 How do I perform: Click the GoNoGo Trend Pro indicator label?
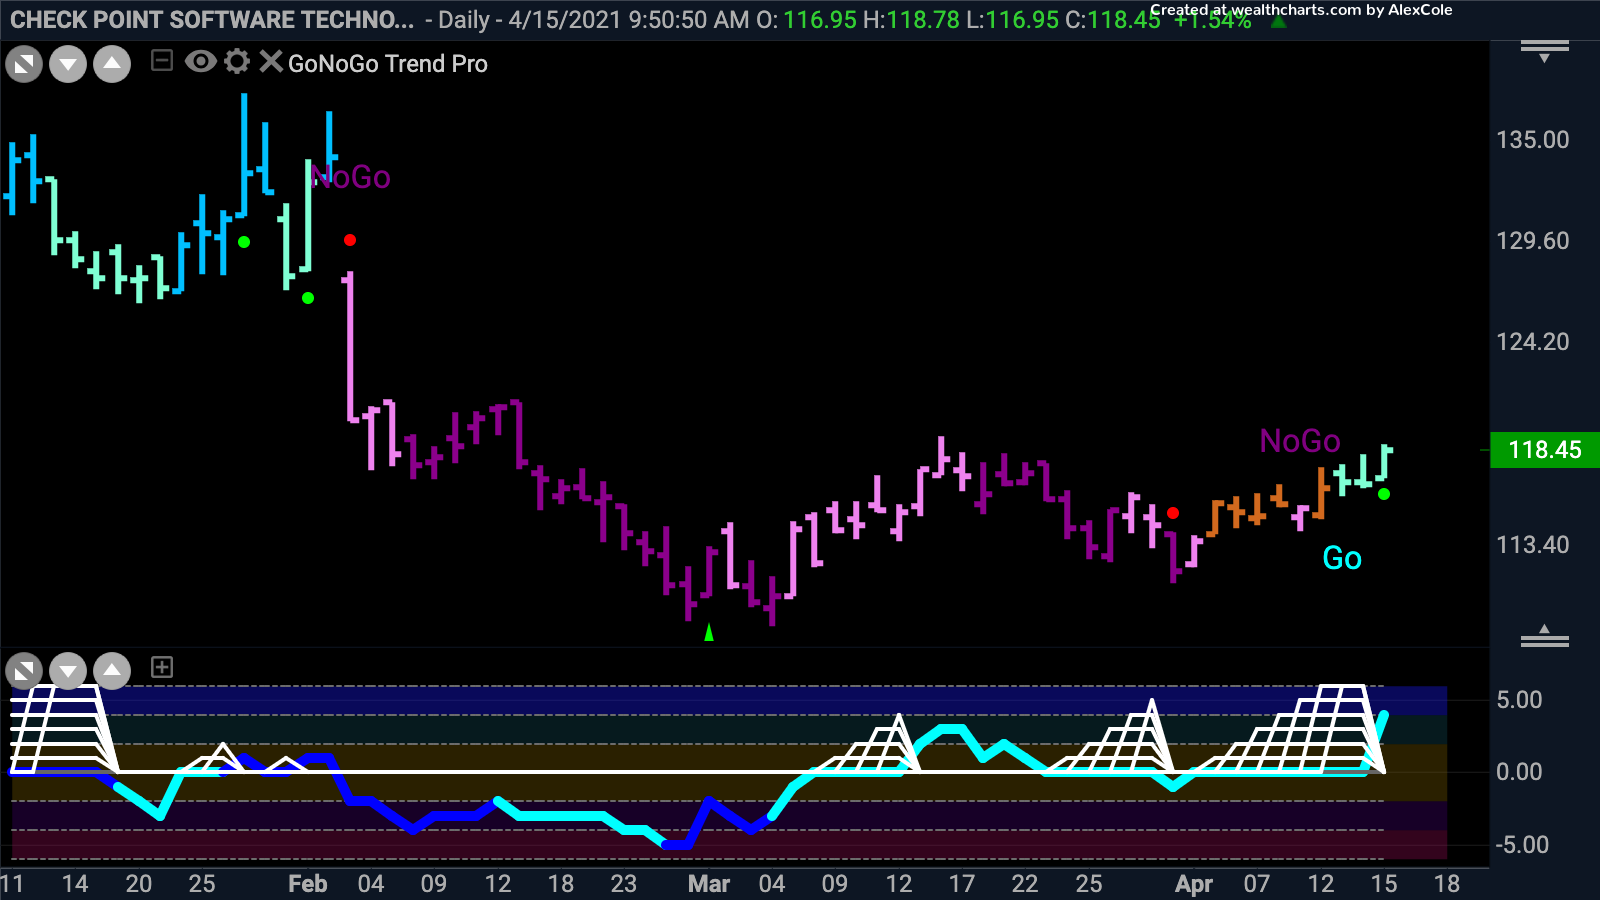[388, 64]
